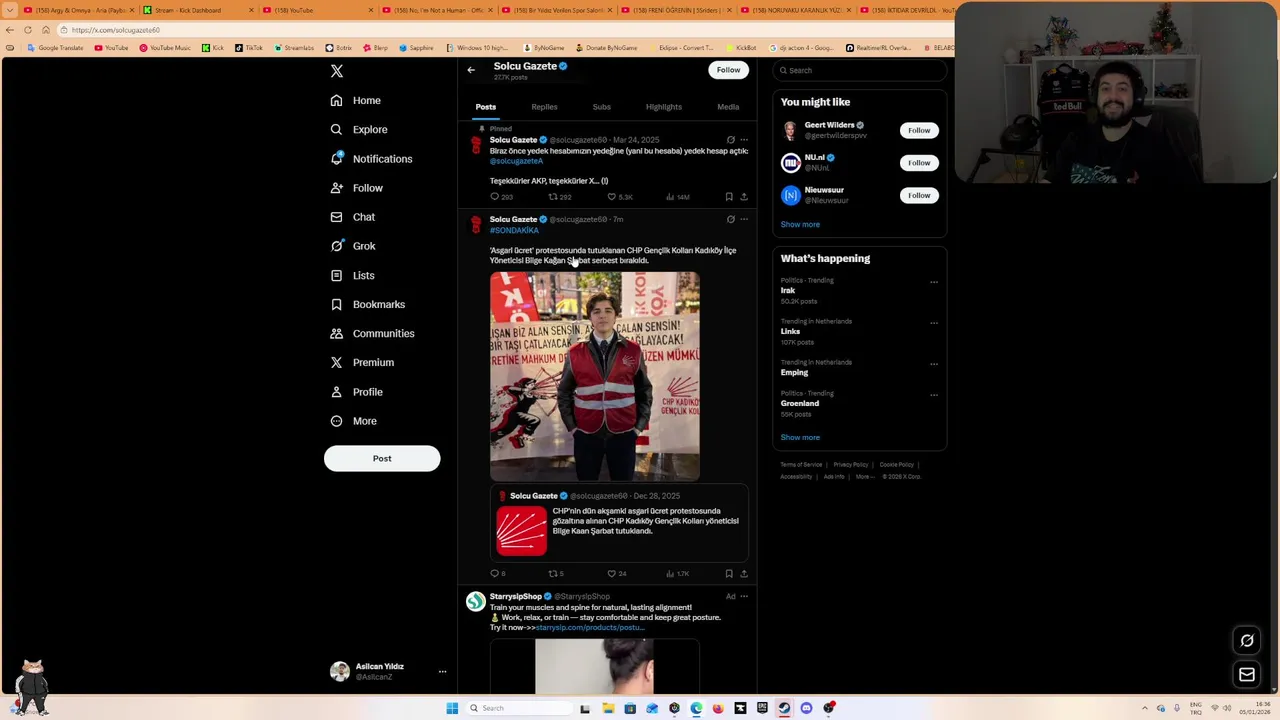Open Discord from the taskbar

806,708
